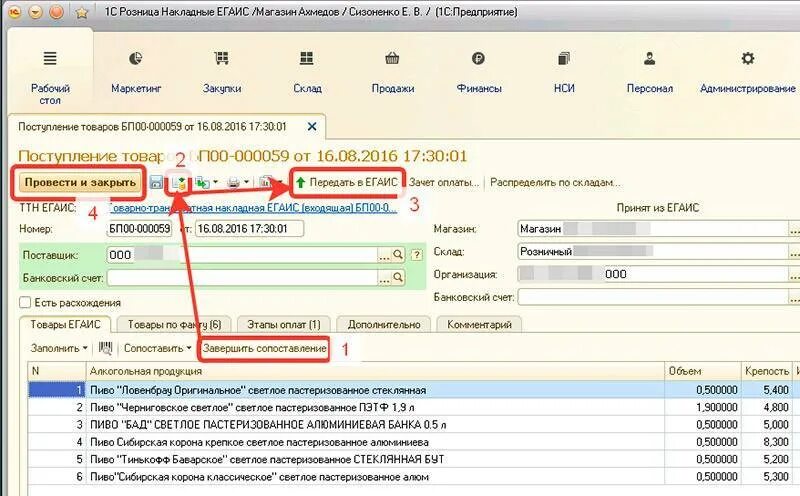Click the question mark icon beside Поставщик
Viewport: 800px width, 496px height.
[417, 255]
